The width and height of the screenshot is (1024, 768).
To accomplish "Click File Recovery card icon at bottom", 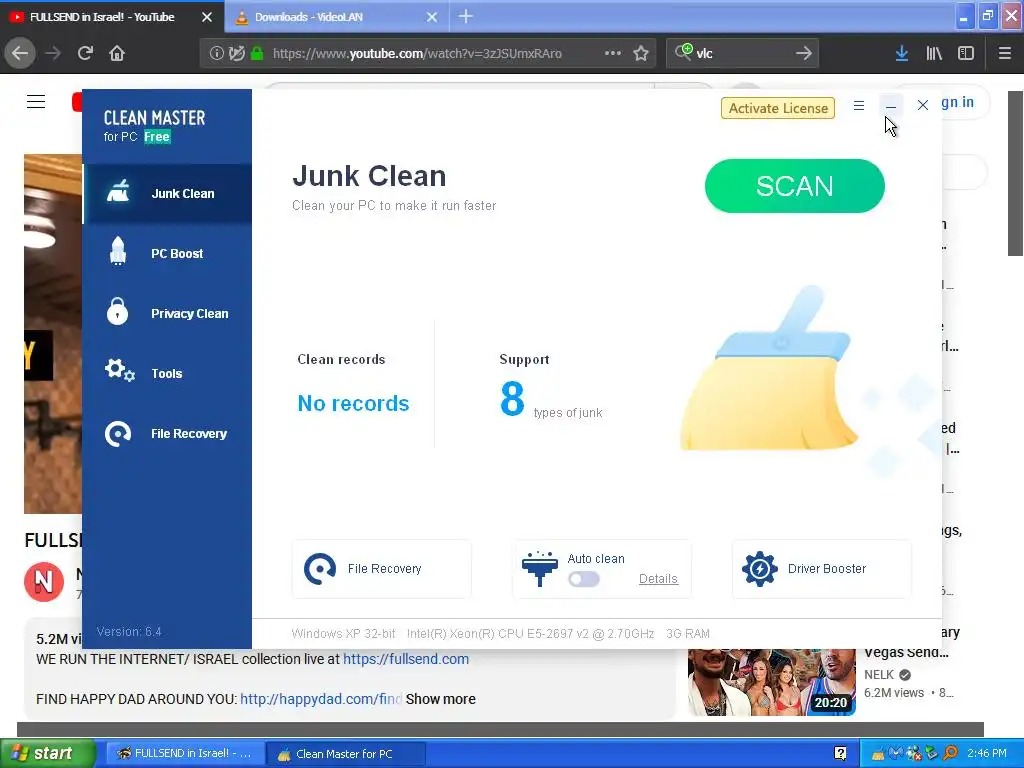I will click(x=320, y=569).
